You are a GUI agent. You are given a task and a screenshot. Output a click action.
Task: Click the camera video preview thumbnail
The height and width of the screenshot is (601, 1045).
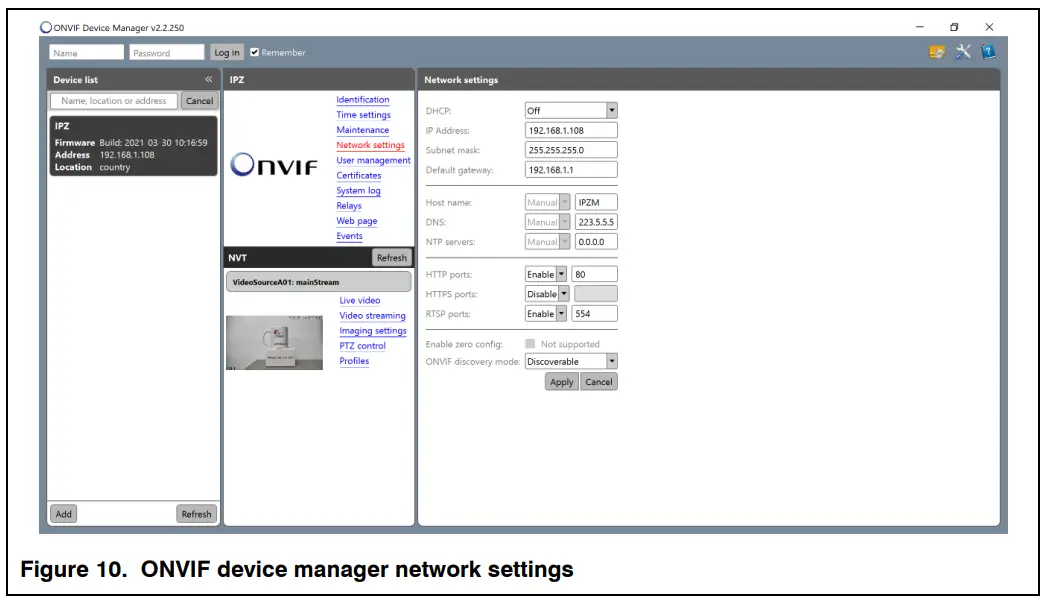pyautogui.click(x=274, y=342)
